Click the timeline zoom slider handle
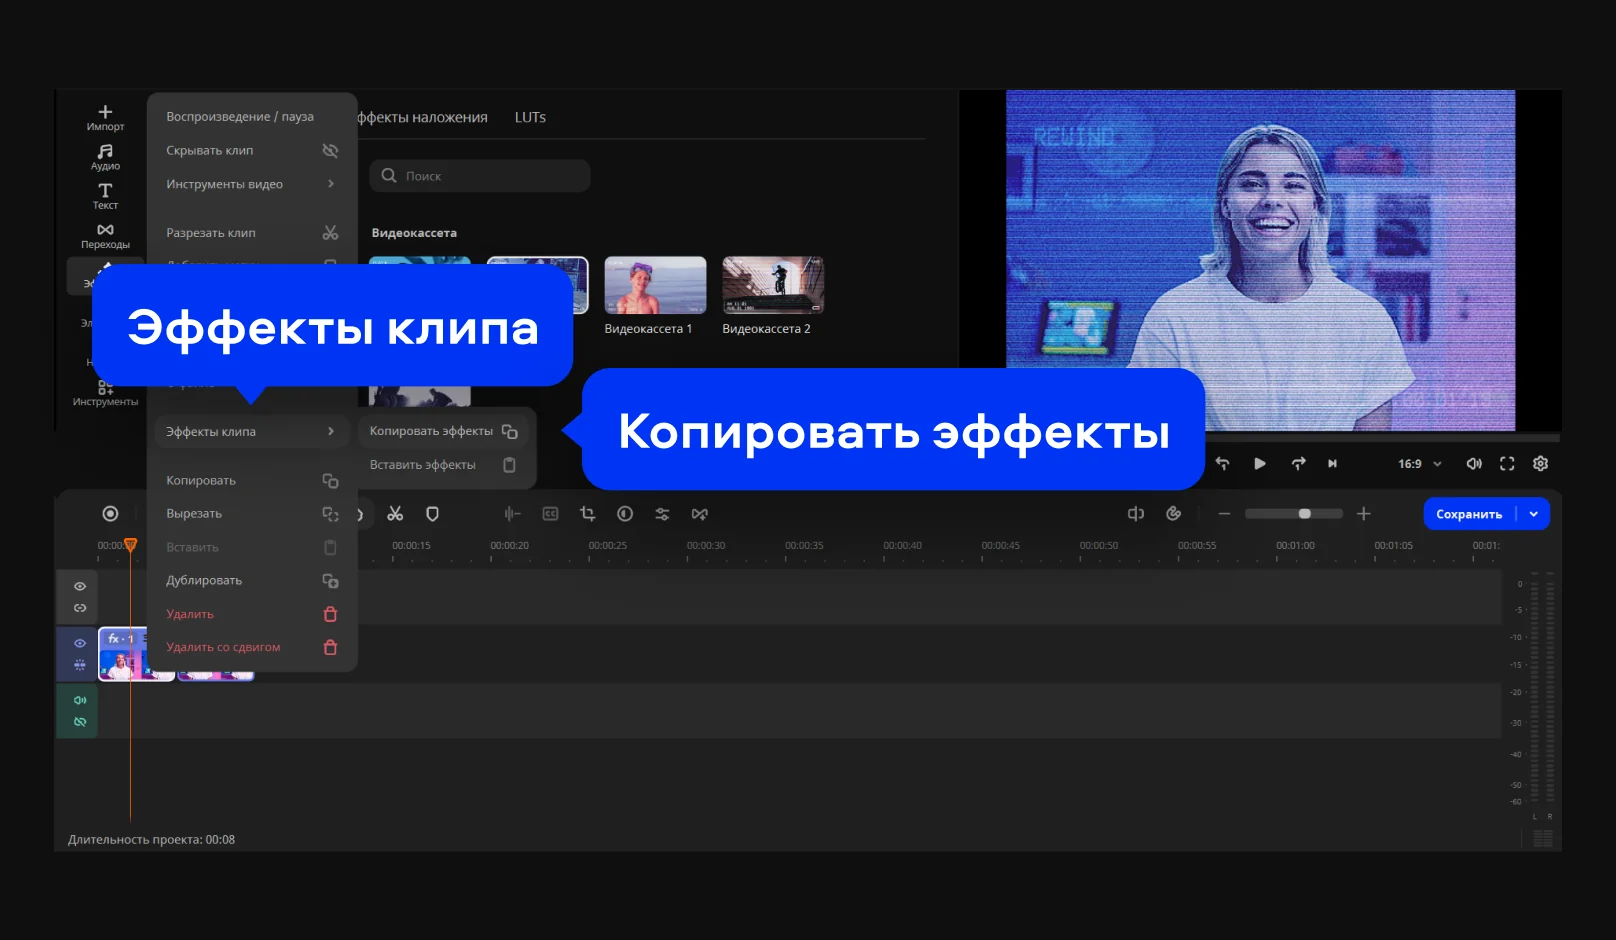1616x940 pixels. point(1304,514)
